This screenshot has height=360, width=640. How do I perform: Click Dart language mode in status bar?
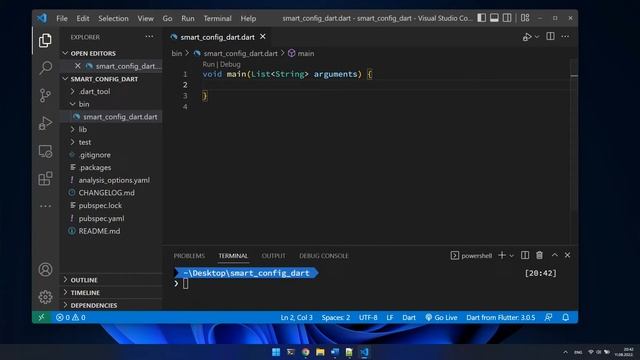pyautogui.click(x=409, y=317)
